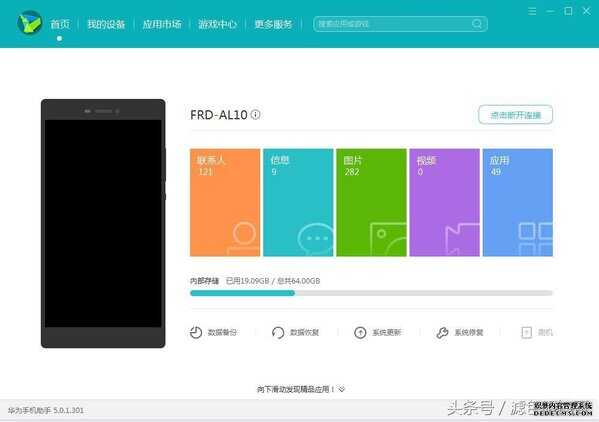Viewport: 599px width, 422px height.
Task: Click the FRD-AL10 device name text
Action: coord(219,115)
